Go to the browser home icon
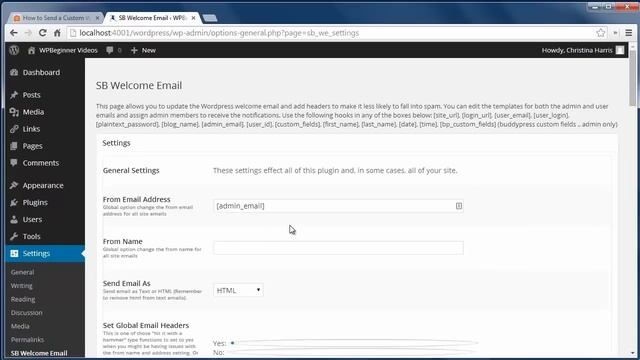The height and width of the screenshot is (360, 640). [x=57, y=33]
